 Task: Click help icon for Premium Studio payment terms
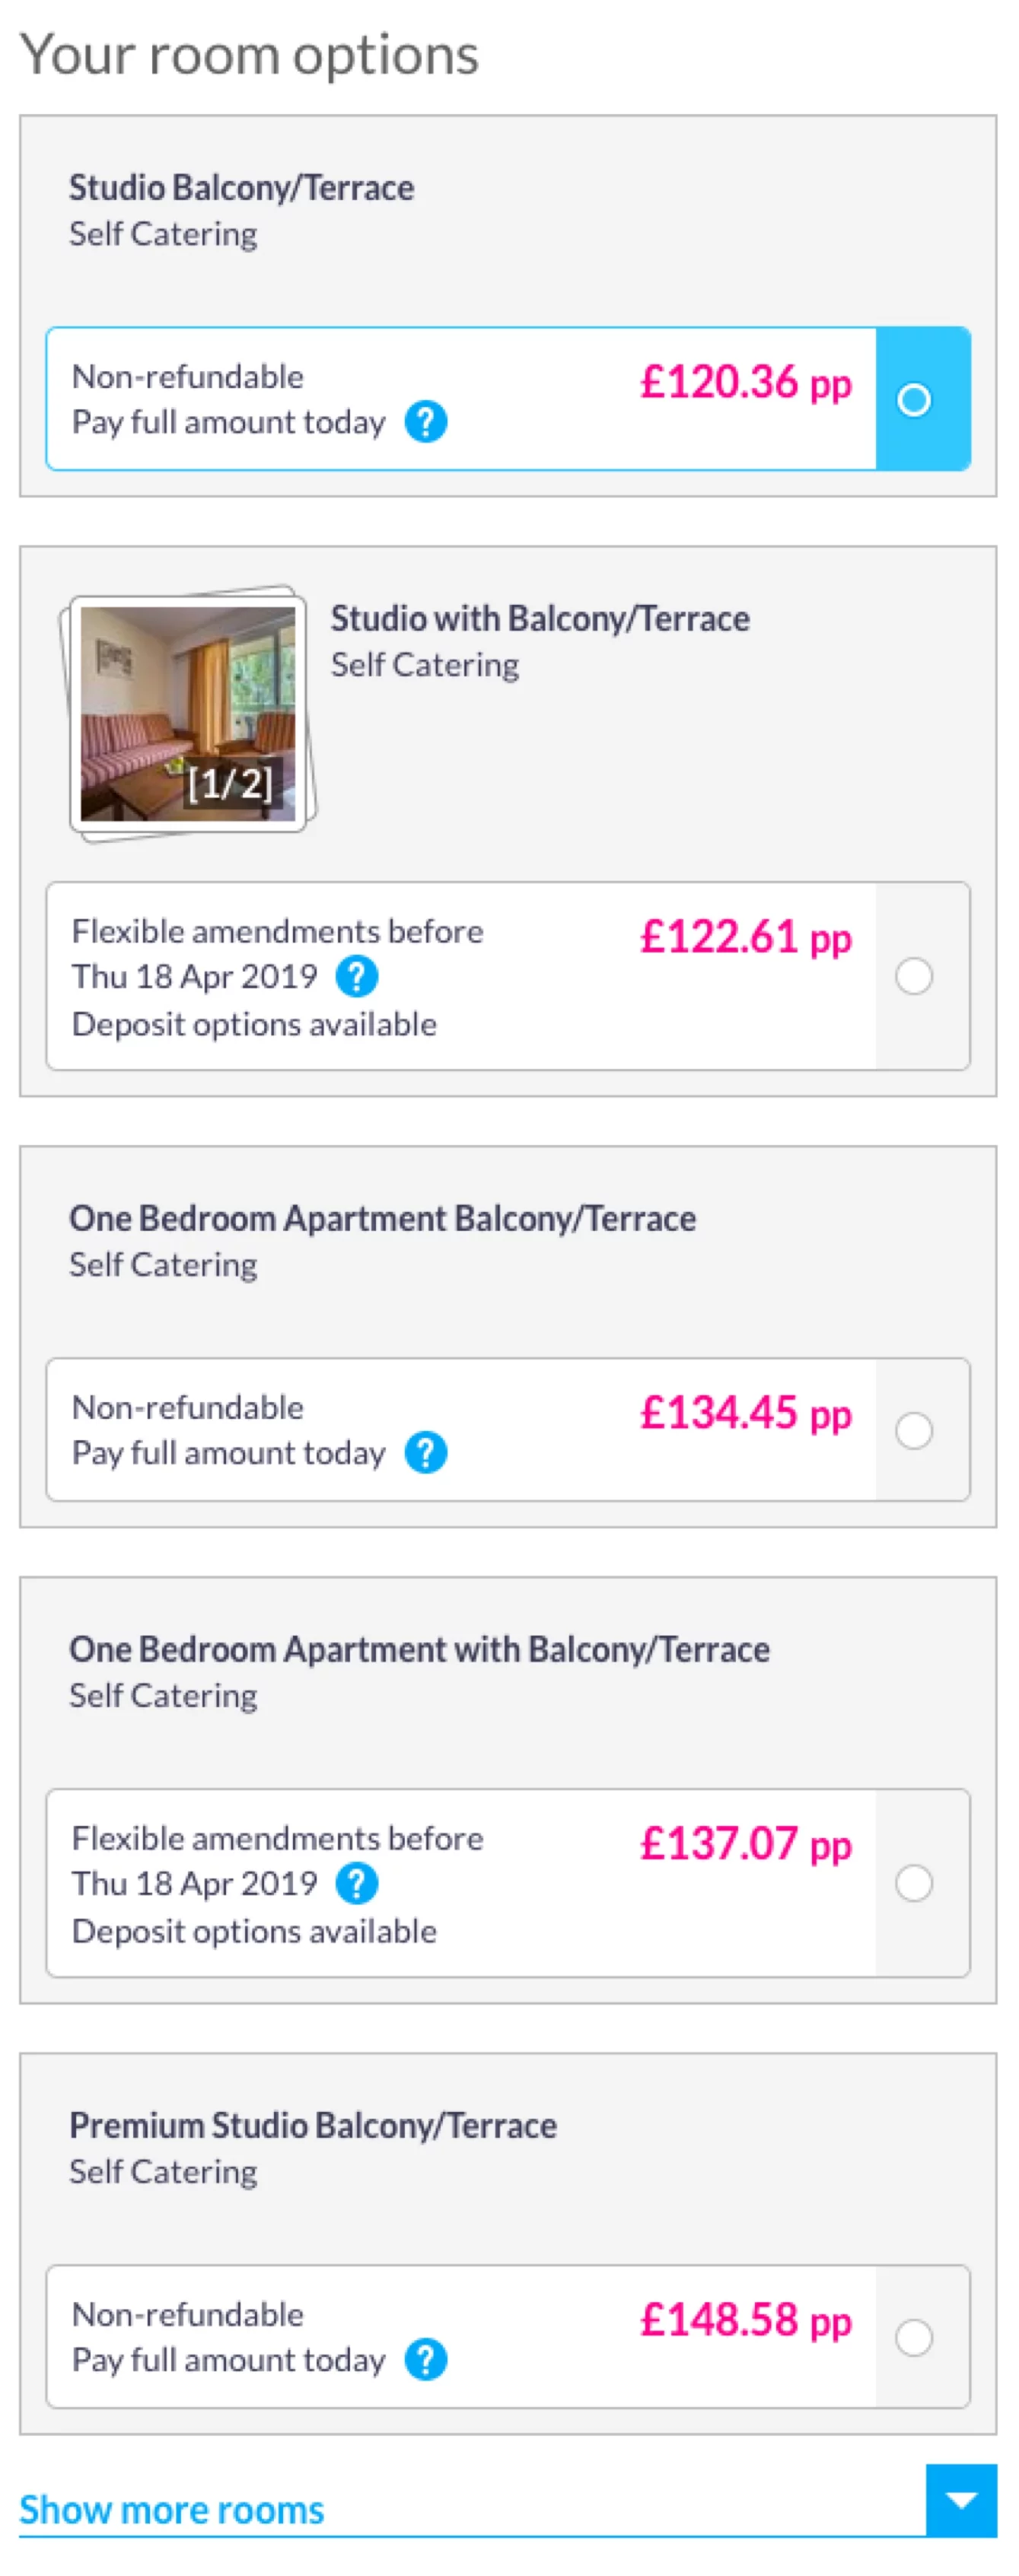pos(425,2359)
